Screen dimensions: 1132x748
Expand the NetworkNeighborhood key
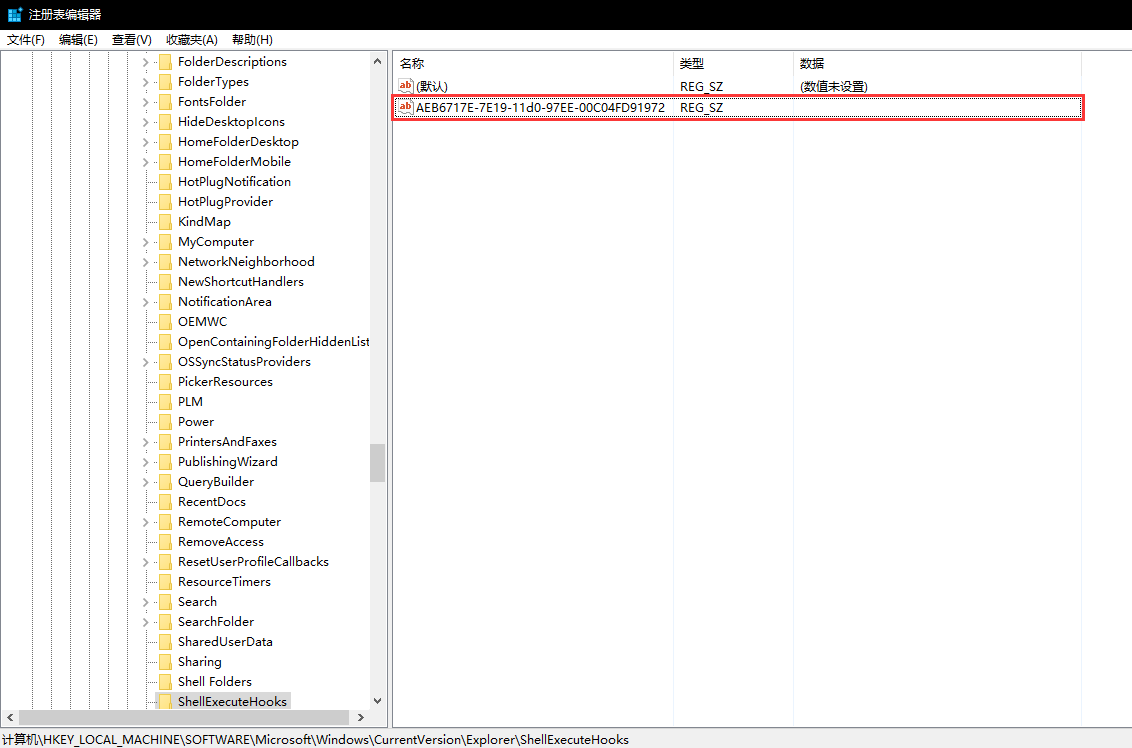pyautogui.click(x=146, y=262)
